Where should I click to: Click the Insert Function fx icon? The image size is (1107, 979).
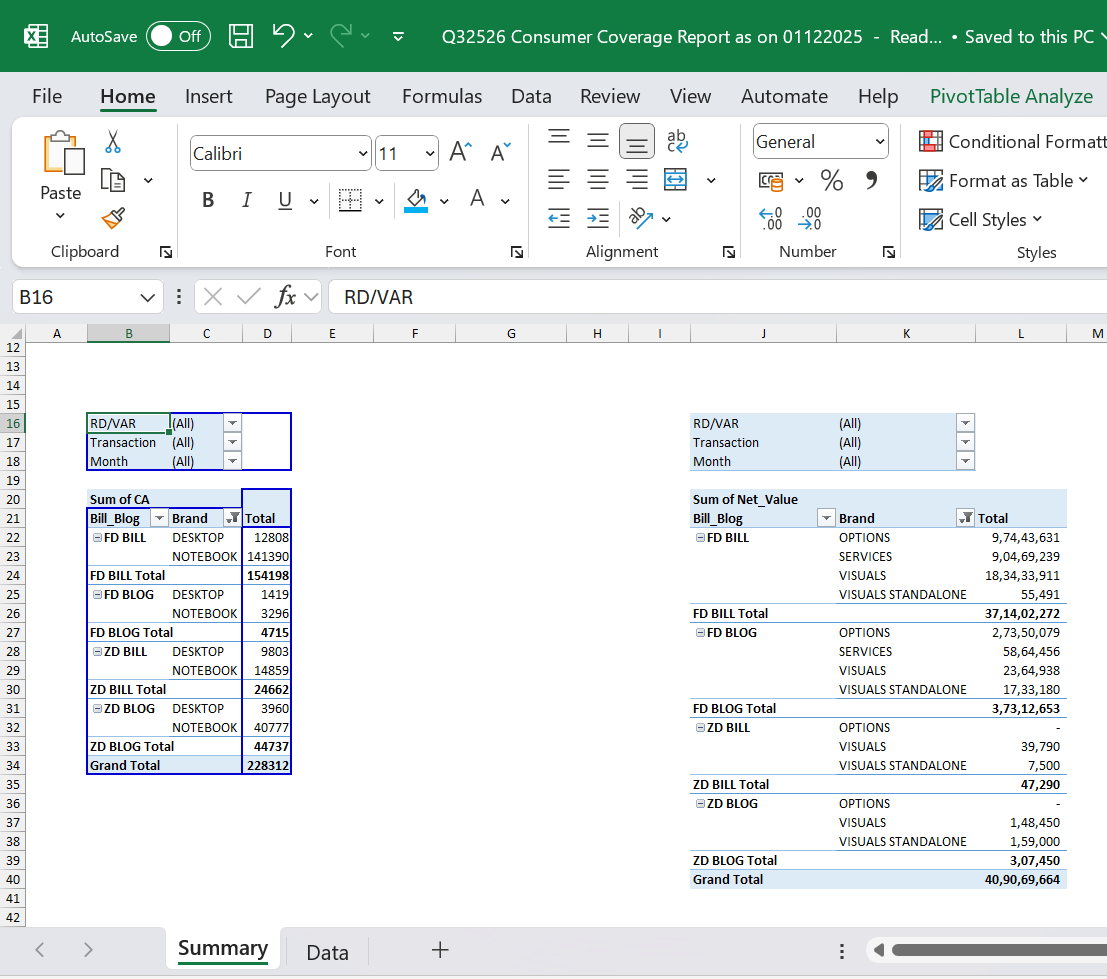point(286,297)
